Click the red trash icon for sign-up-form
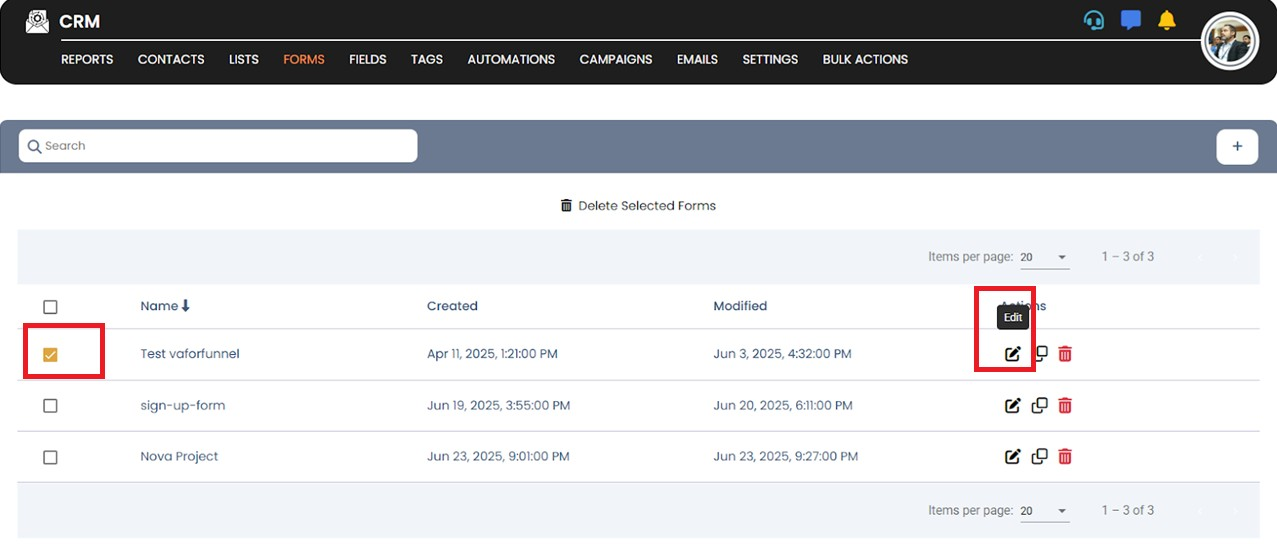This screenshot has height=544, width=1277. coord(1065,405)
